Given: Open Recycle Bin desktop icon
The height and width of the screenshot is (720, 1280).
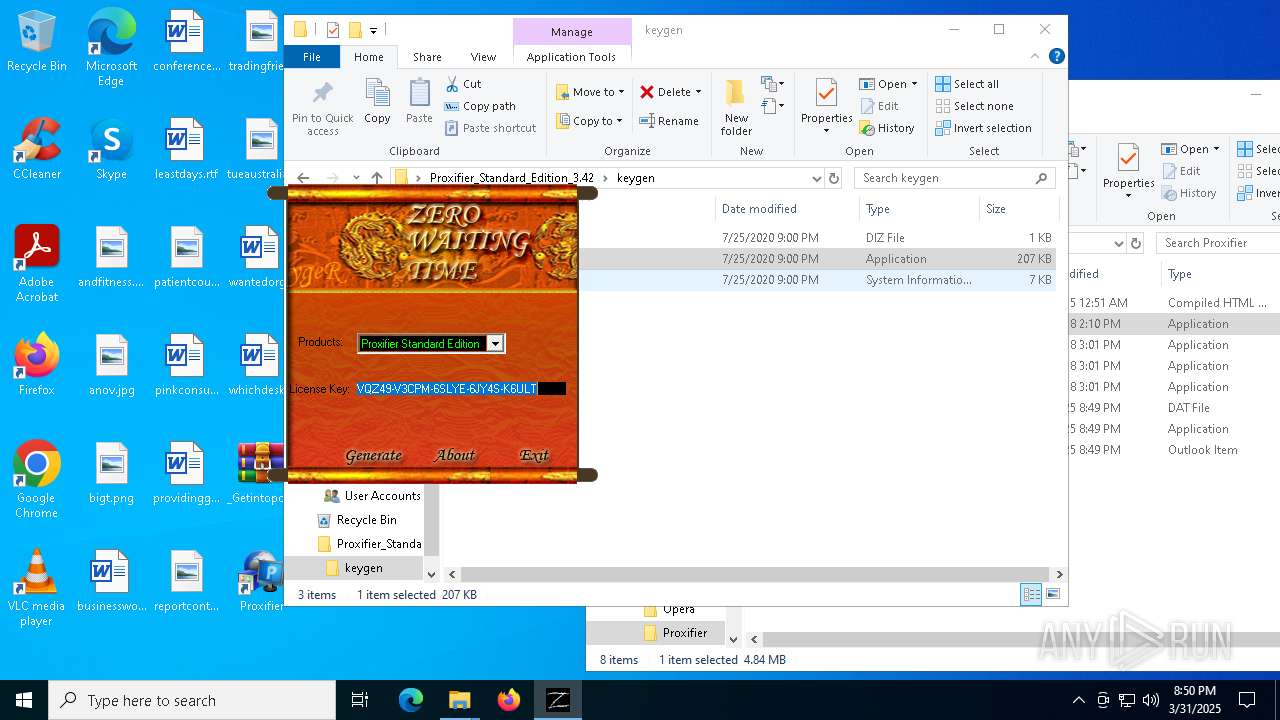Looking at the screenshot, I should coord(37,42).
